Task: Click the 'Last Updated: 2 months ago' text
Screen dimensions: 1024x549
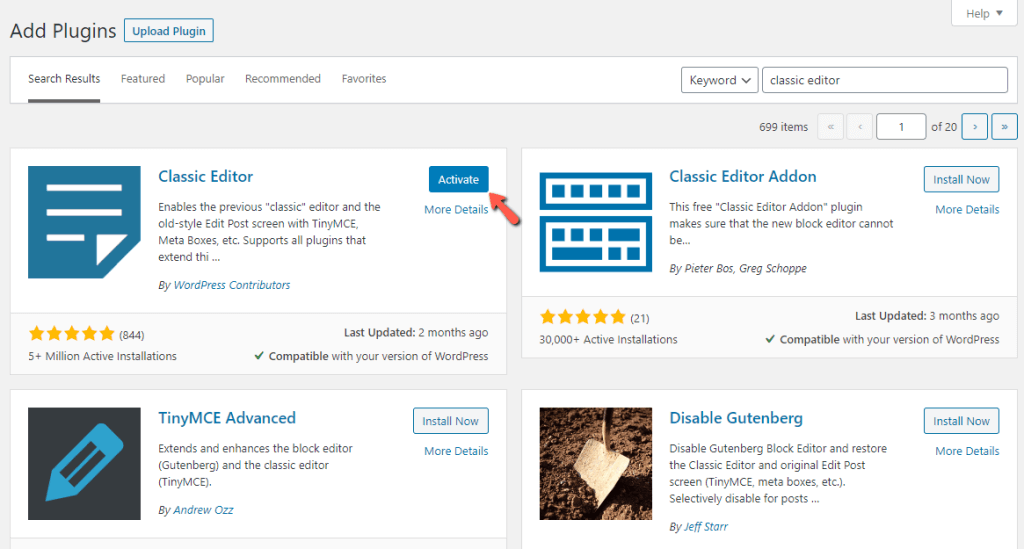Action: pos(416,332)
